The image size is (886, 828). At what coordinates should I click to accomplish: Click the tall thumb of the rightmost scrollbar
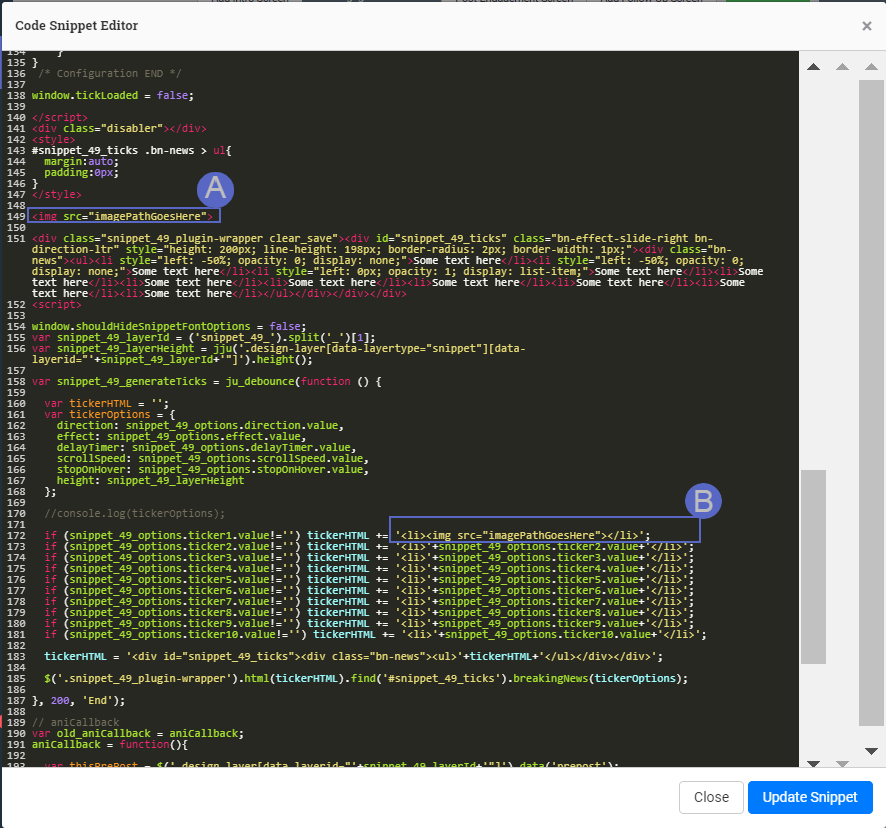[x=871, y=400]
